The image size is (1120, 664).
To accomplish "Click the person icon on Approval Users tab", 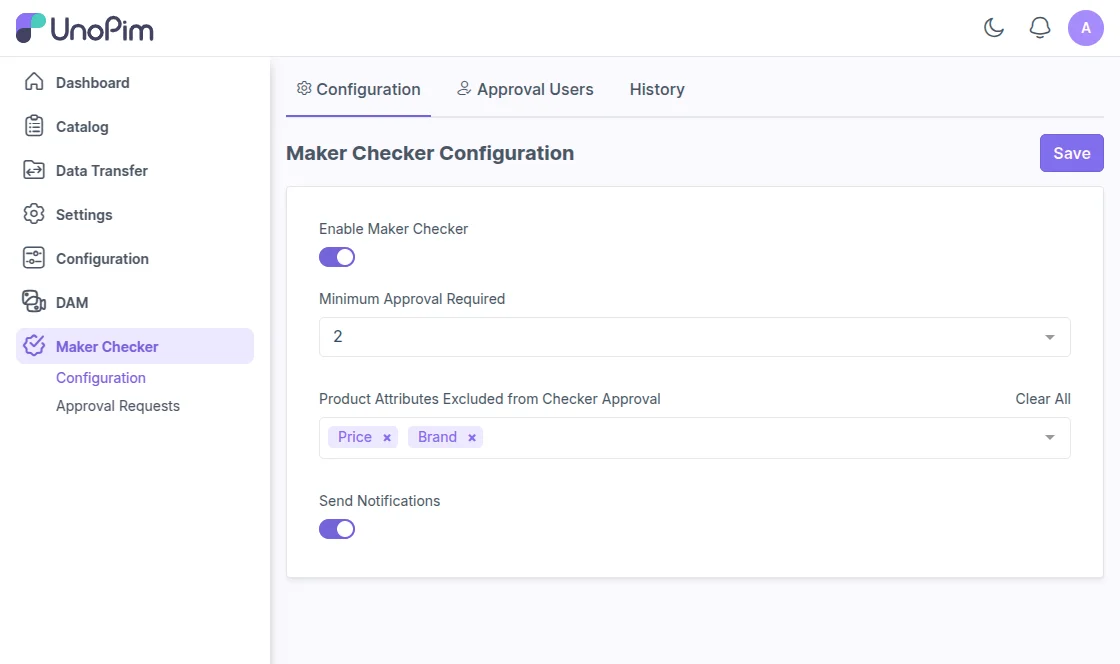I will tap(464, 88).
